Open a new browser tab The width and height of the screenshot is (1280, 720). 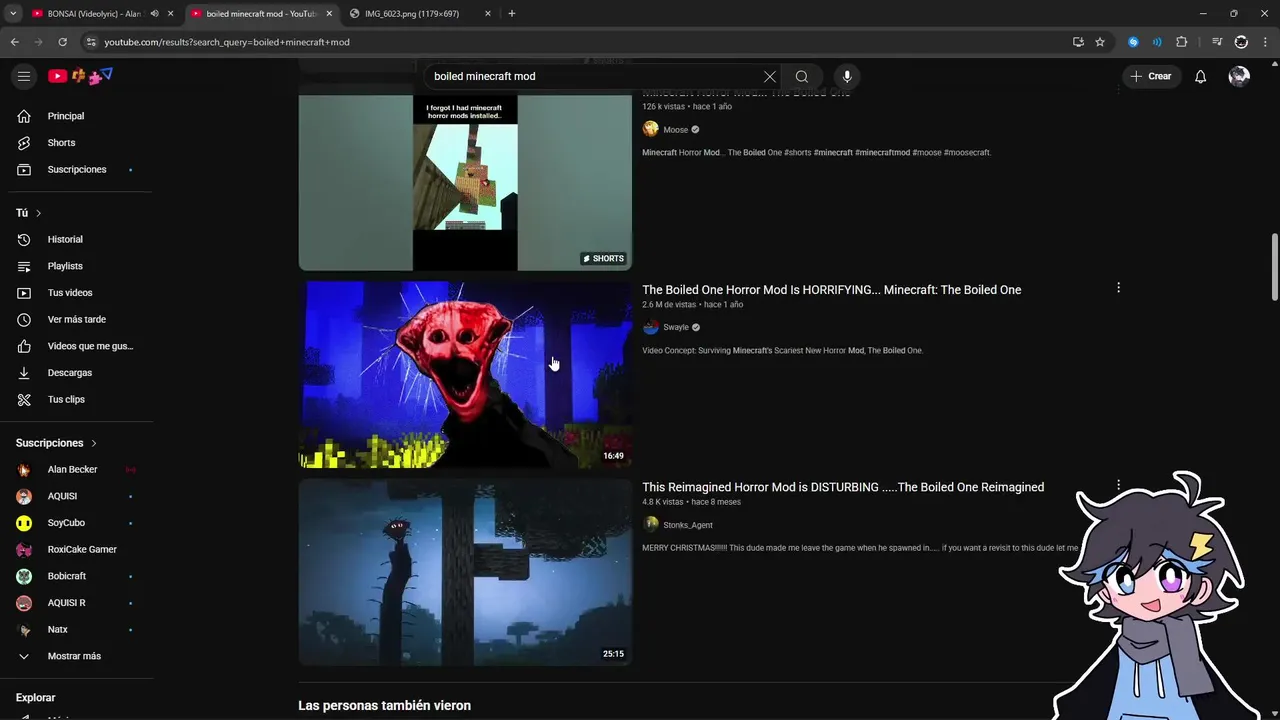pyautogui.click(x=512, y=14)
